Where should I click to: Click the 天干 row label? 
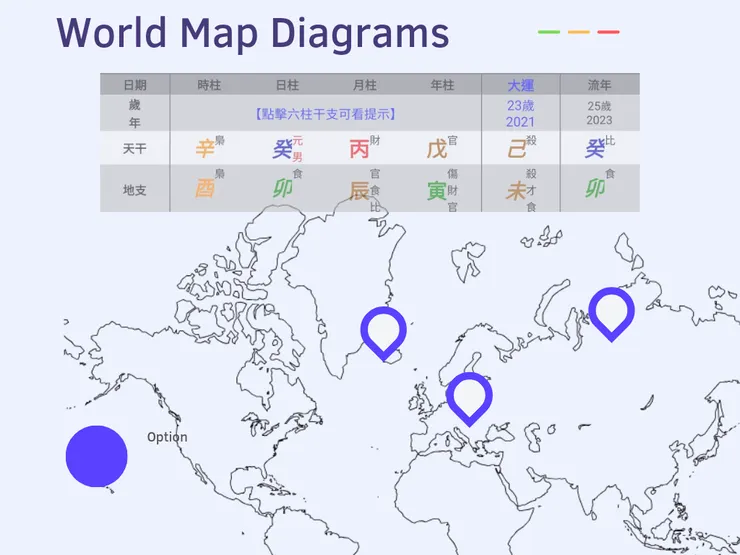[135, 149]
